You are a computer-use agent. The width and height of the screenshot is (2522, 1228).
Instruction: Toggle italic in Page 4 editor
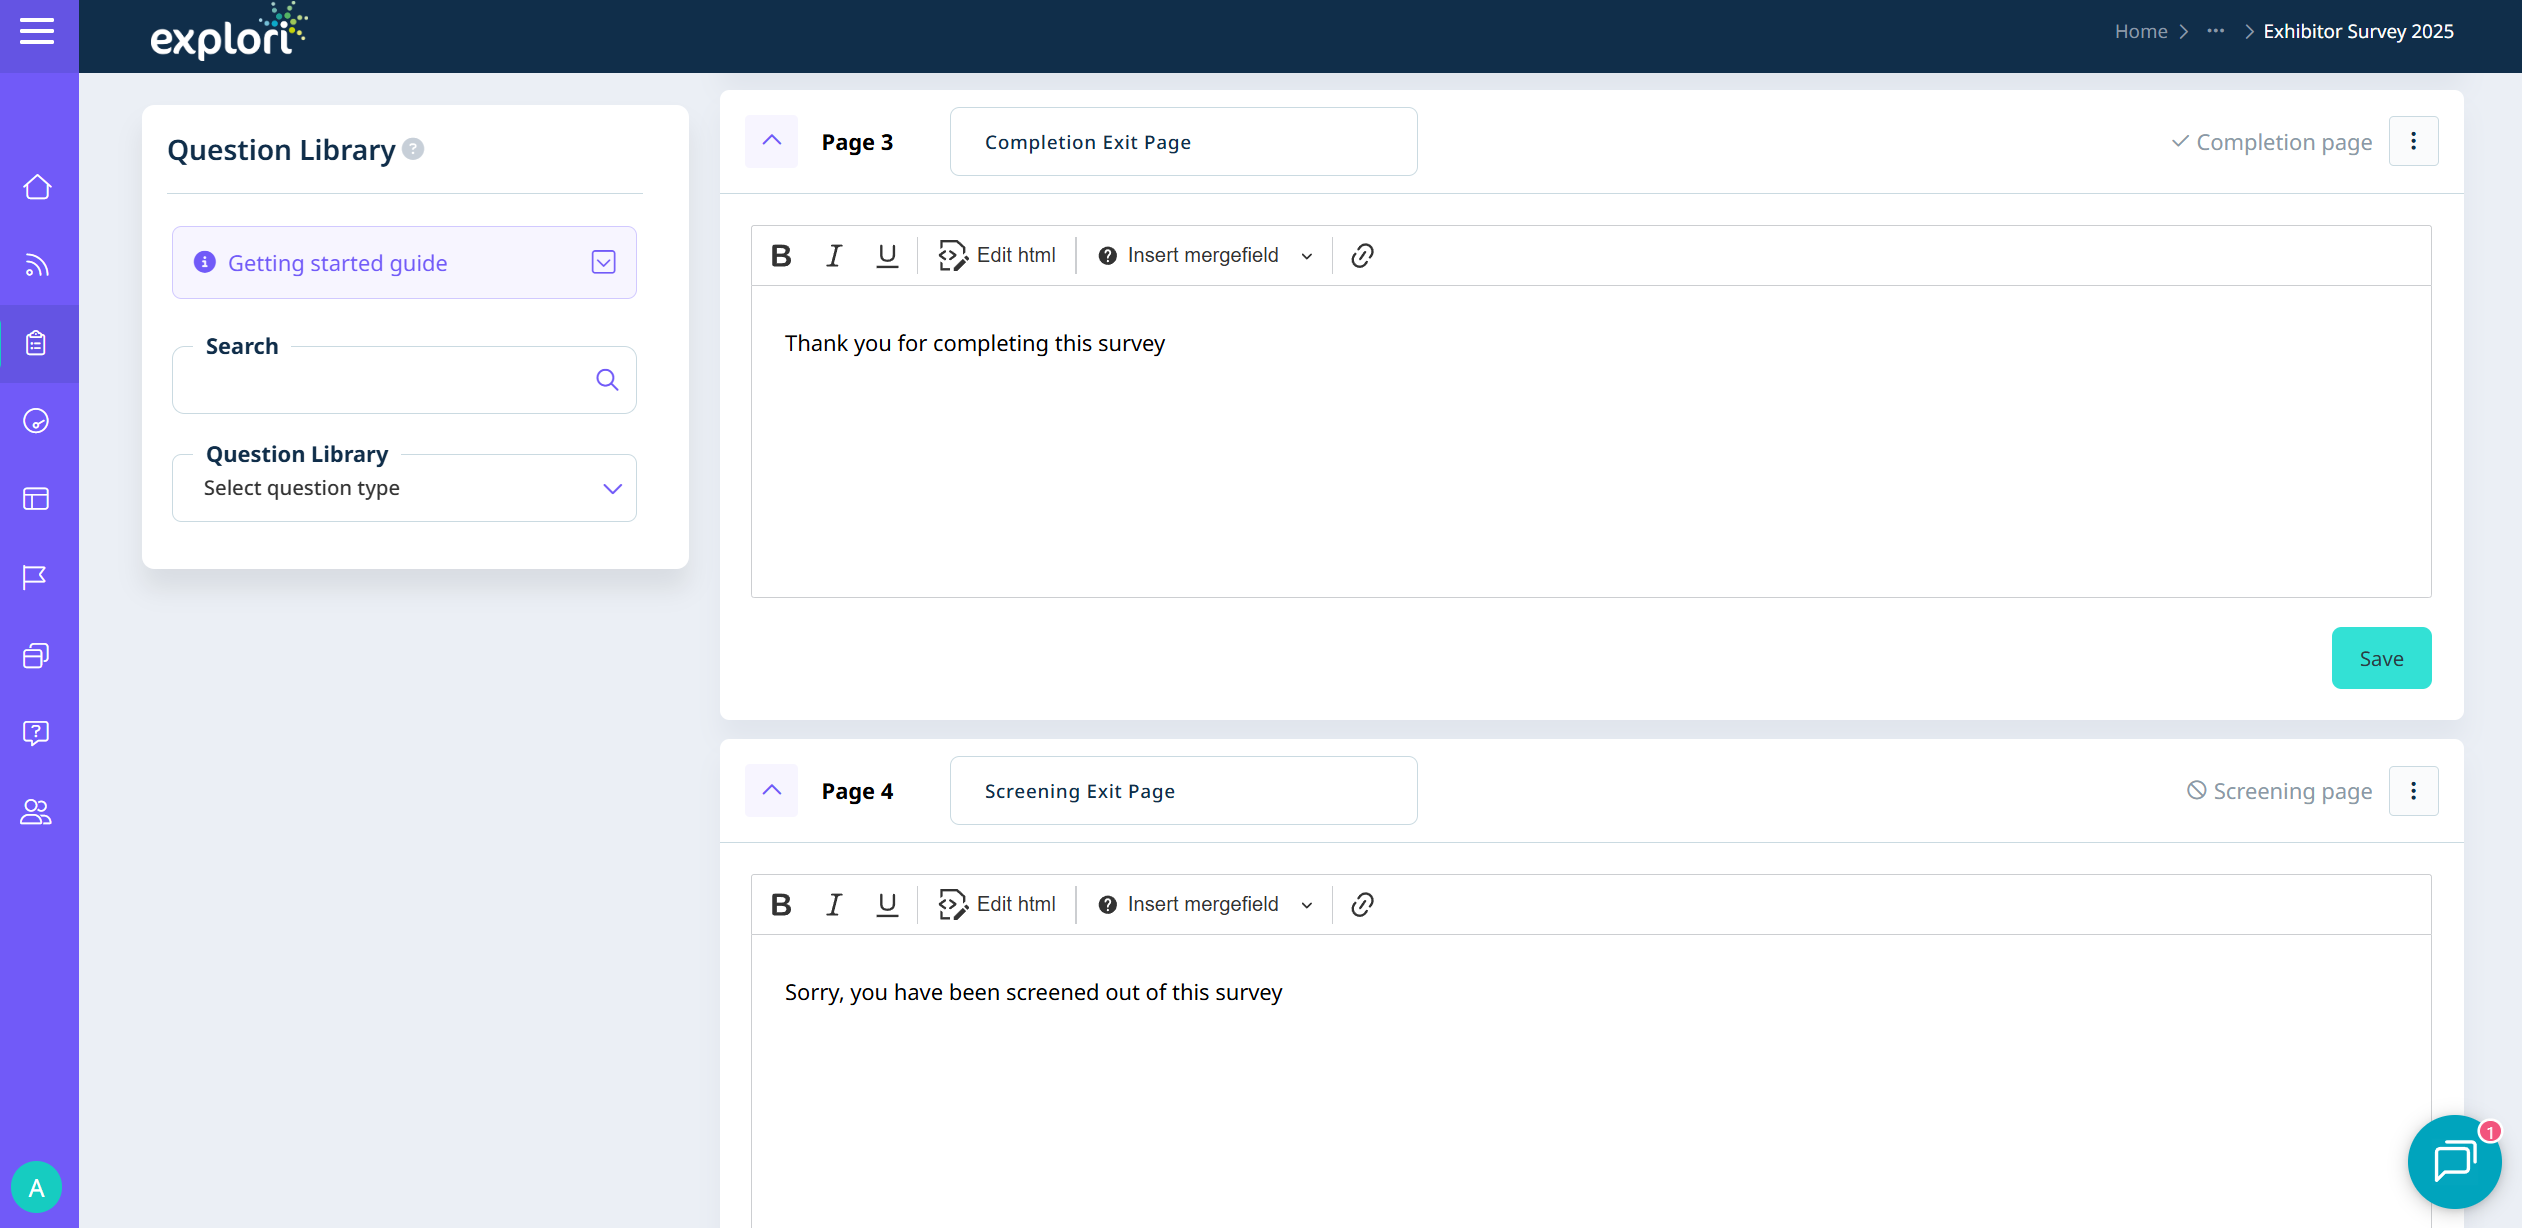point(833,905)
